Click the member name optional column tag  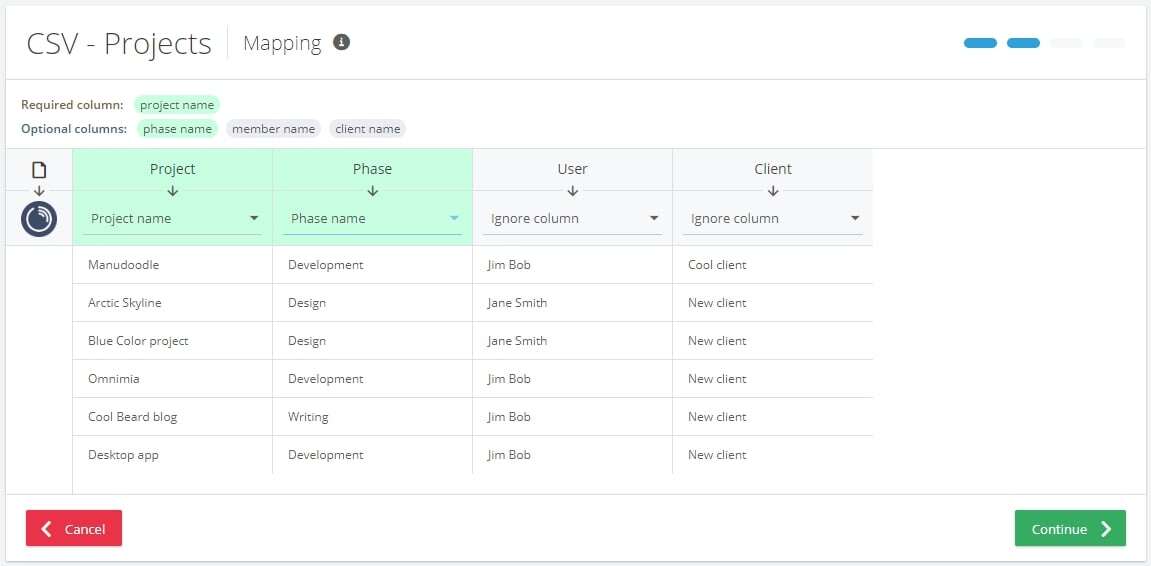(273, 129)
